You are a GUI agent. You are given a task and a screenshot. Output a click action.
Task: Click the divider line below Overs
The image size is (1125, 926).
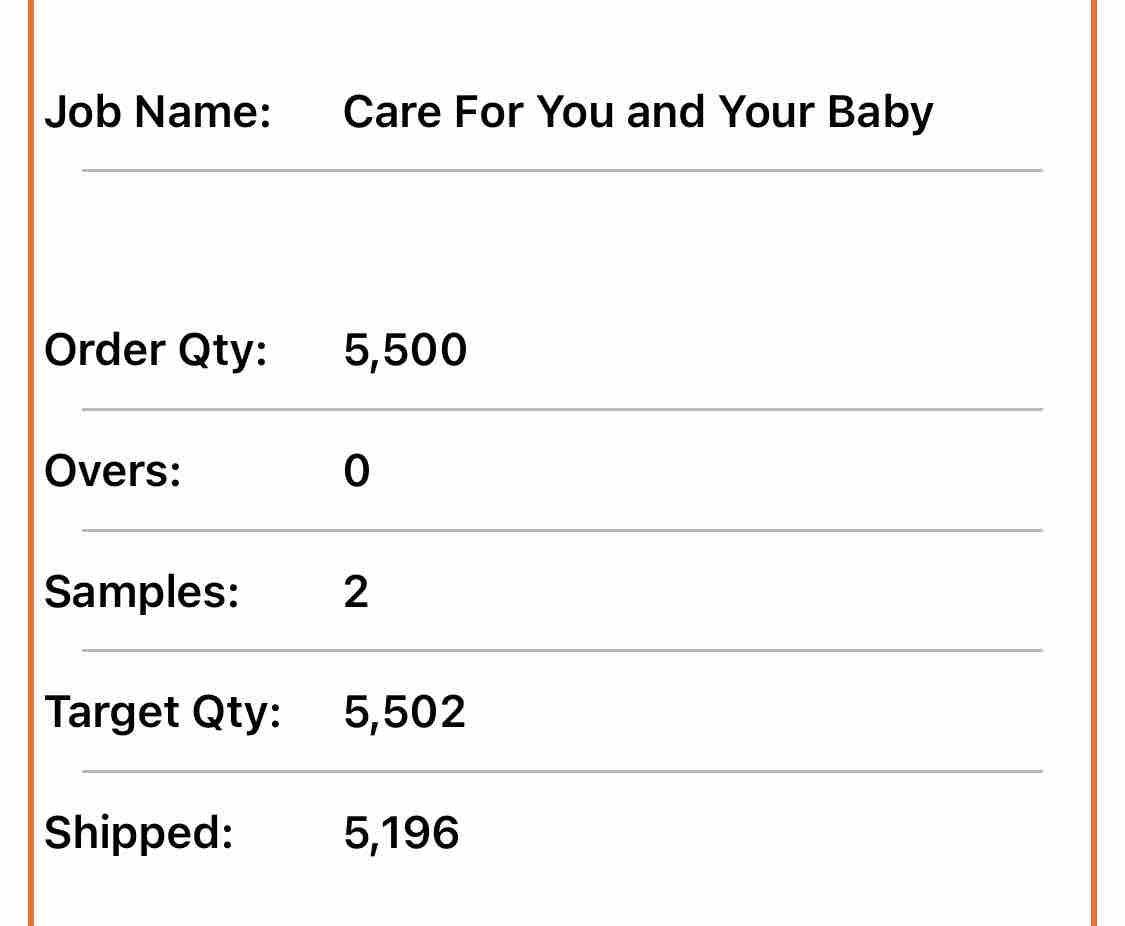point(562,530)
